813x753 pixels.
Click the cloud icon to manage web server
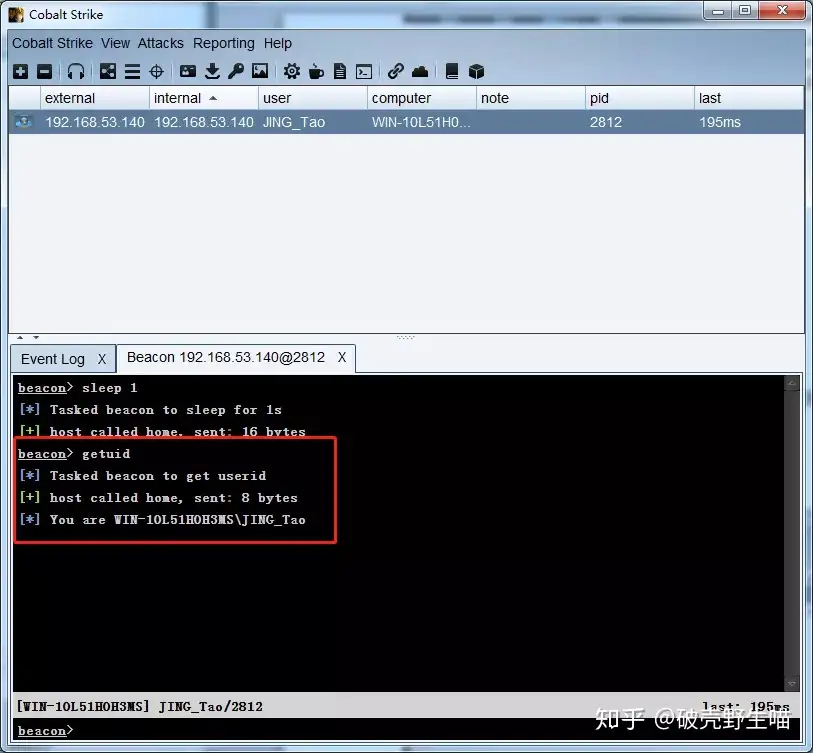click(420, 71)
